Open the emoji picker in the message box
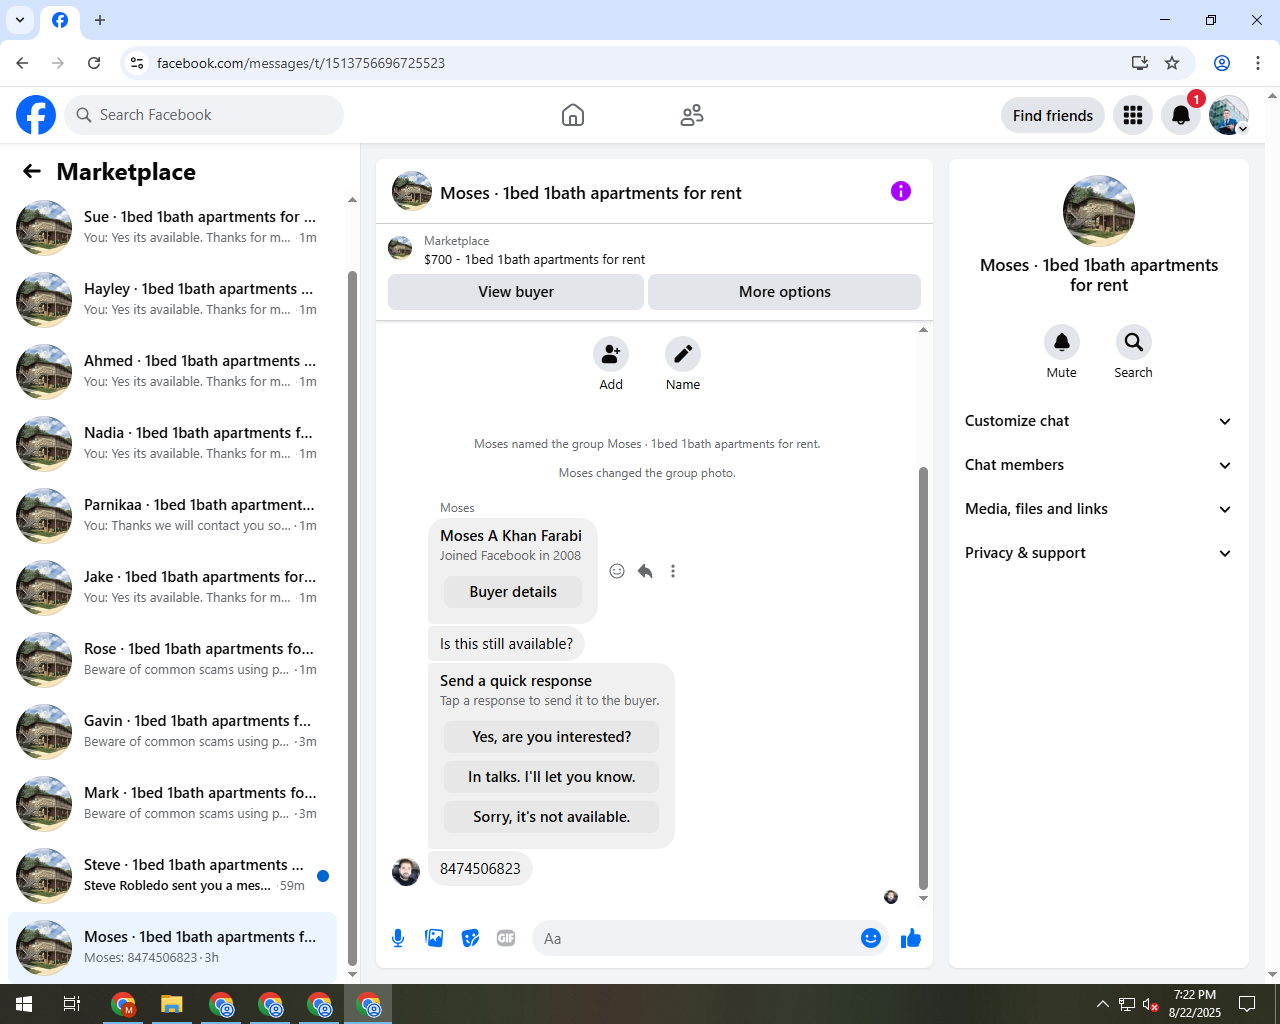This screenshot has width=1280, height=1024. (871, 938)
